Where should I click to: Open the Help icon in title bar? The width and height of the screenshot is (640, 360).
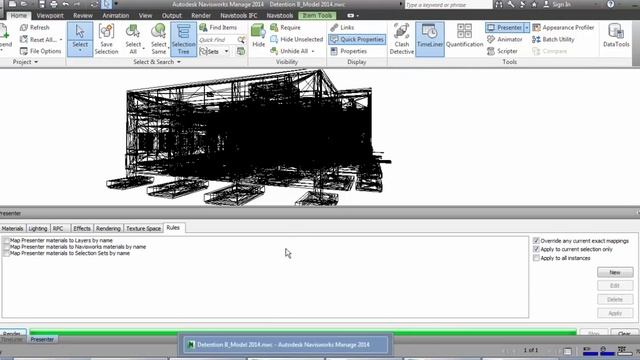(x=611, y=4)
